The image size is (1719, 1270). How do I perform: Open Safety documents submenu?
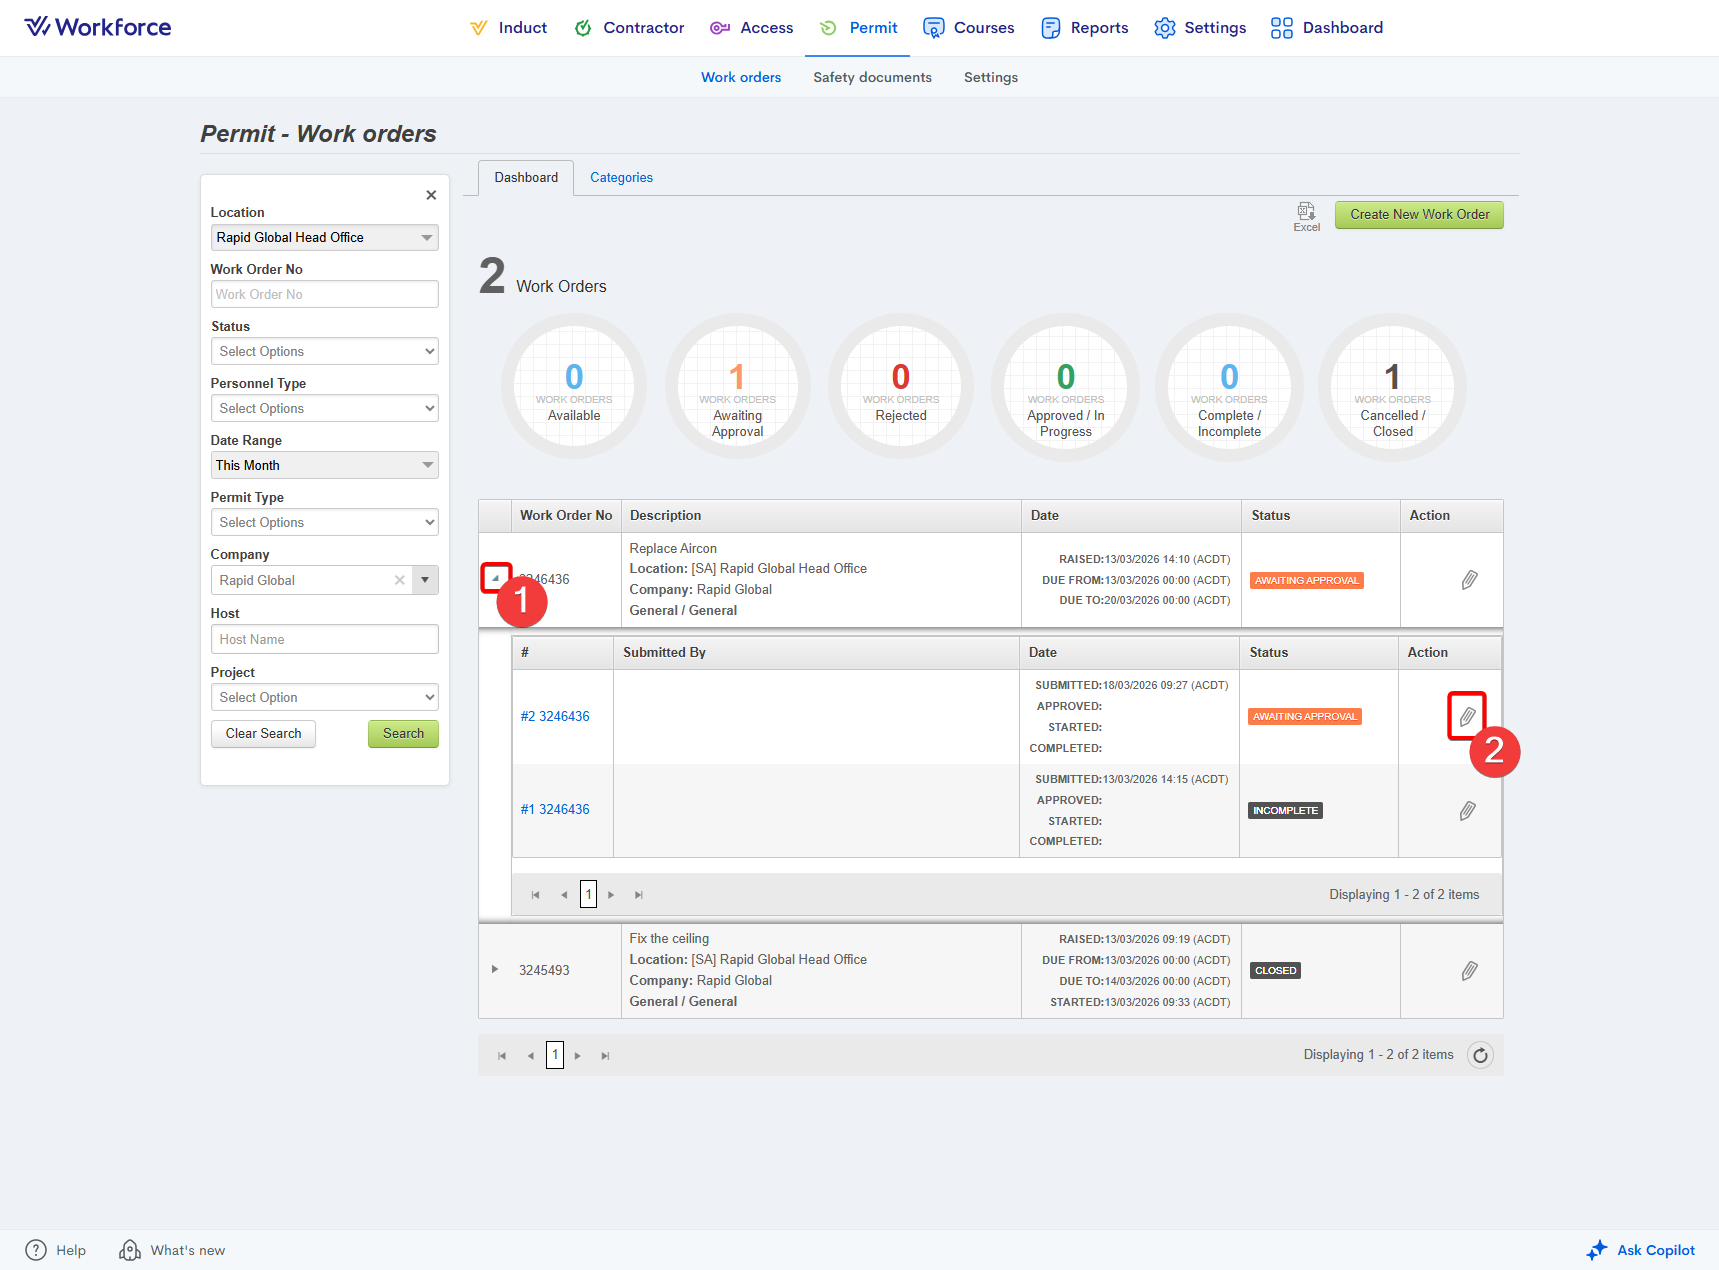tap(872, 77)
